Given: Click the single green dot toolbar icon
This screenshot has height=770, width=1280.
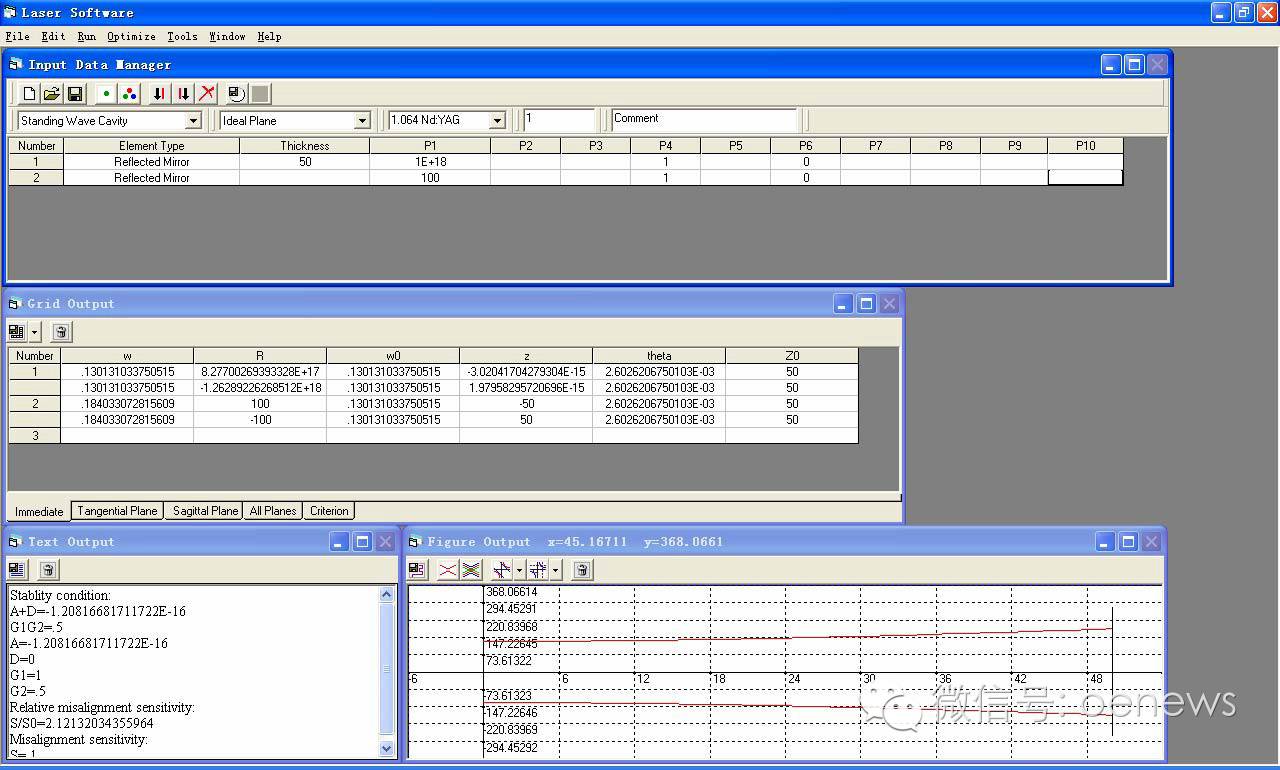Looking at the screenshot, I should [x=105, y=94].
